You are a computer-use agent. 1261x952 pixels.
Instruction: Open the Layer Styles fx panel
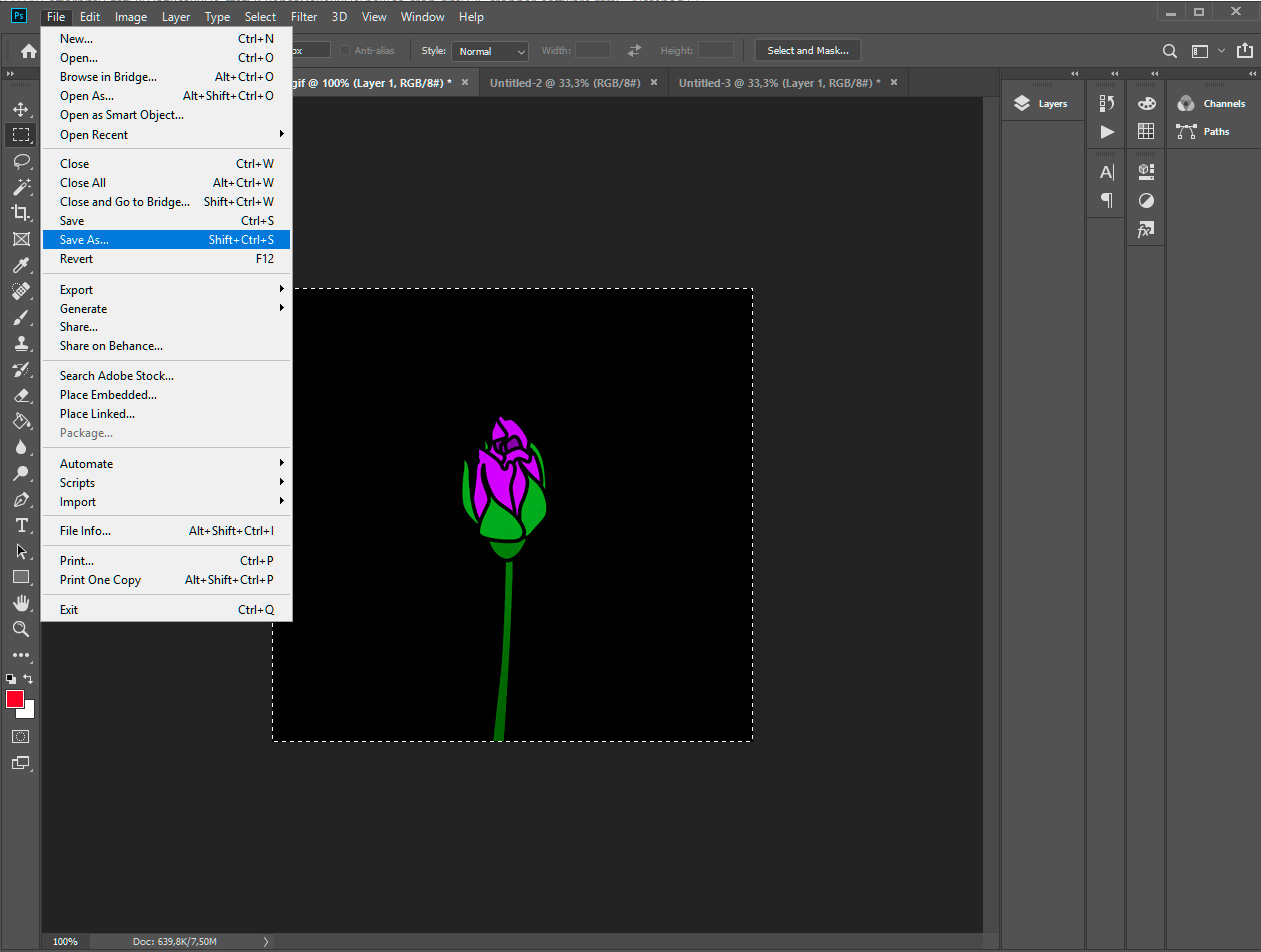(x=1146, y=229)
